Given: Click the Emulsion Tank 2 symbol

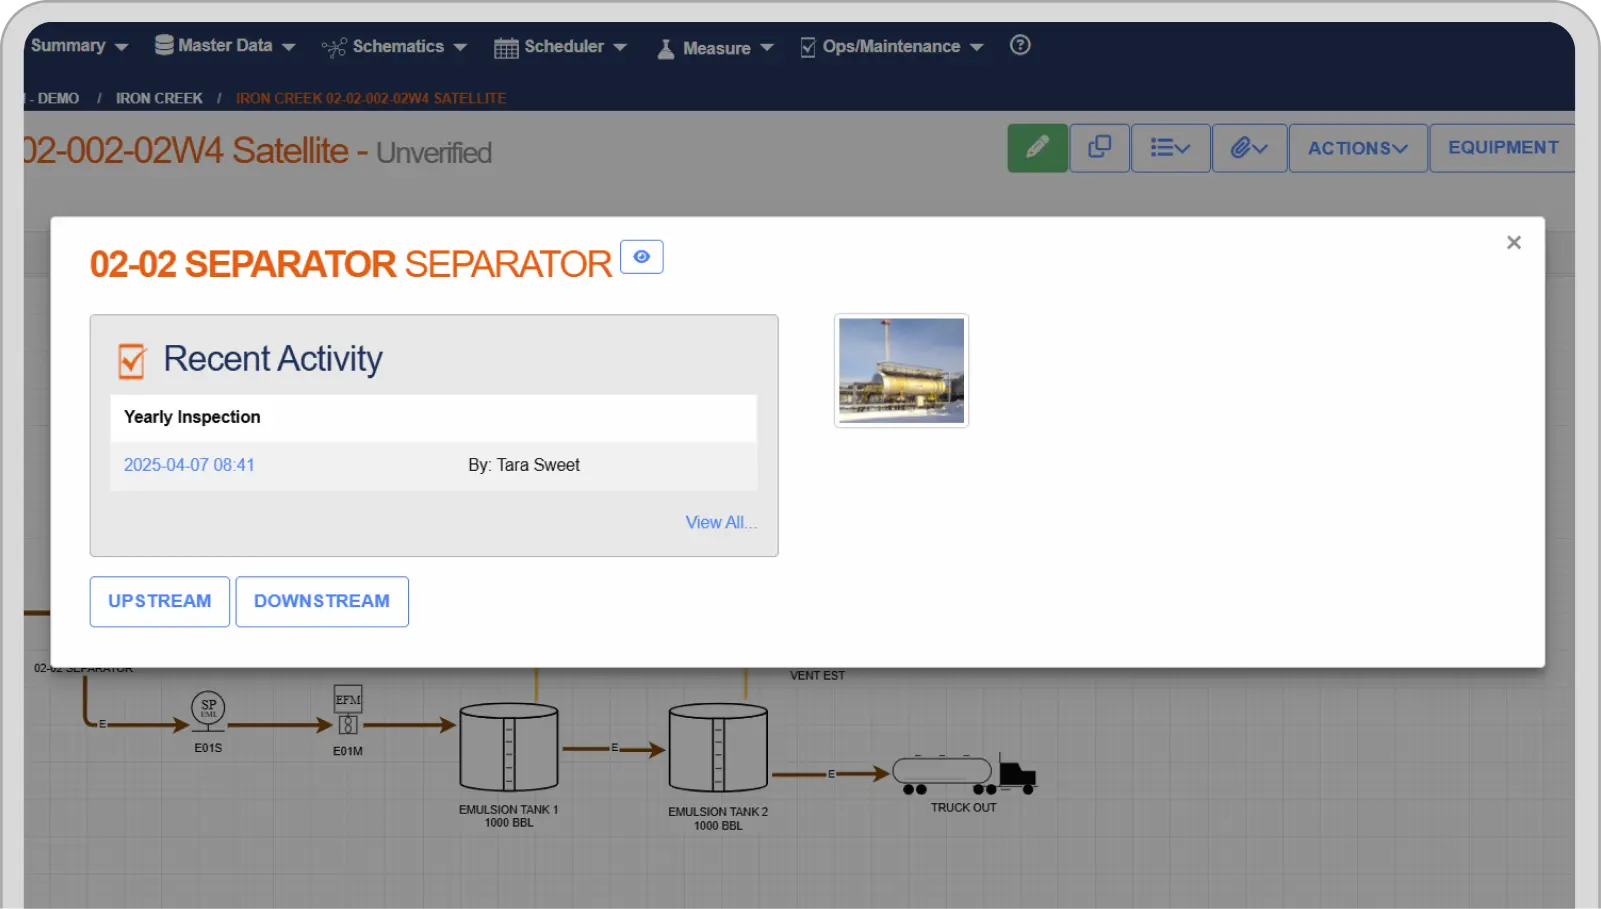Looking at the screenshot, I should click(x=718, y=749).
